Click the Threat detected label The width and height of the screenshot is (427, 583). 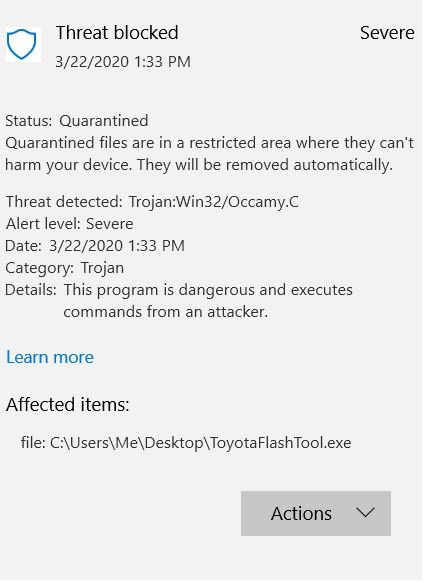pos(64,203)
